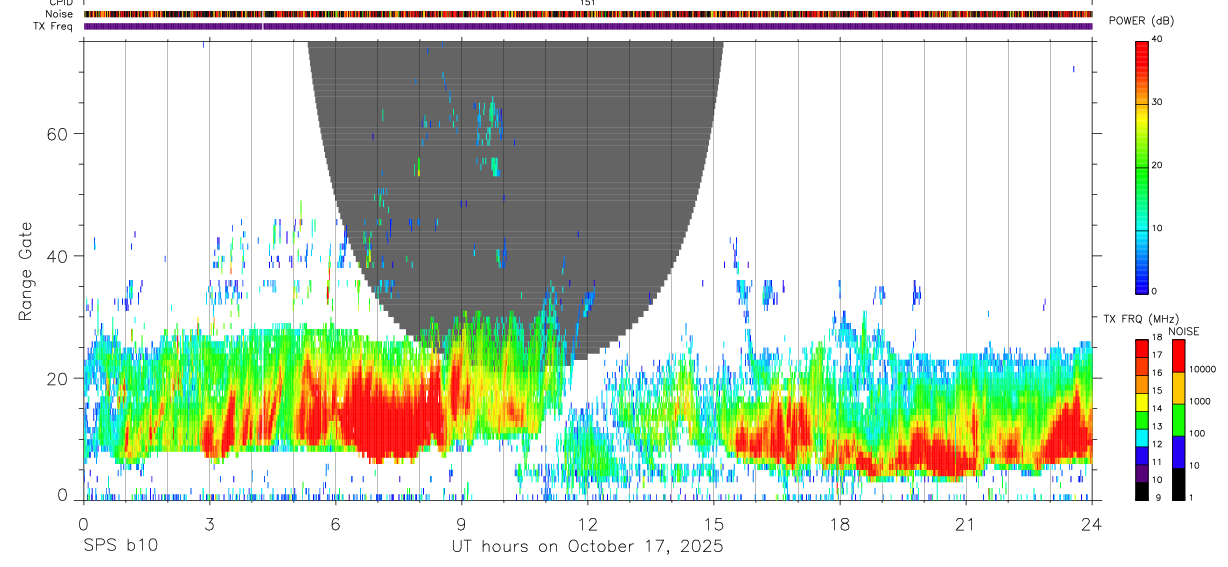Click the TX Freq row label at top left
1228x567 pixels.
coord(55,26)
